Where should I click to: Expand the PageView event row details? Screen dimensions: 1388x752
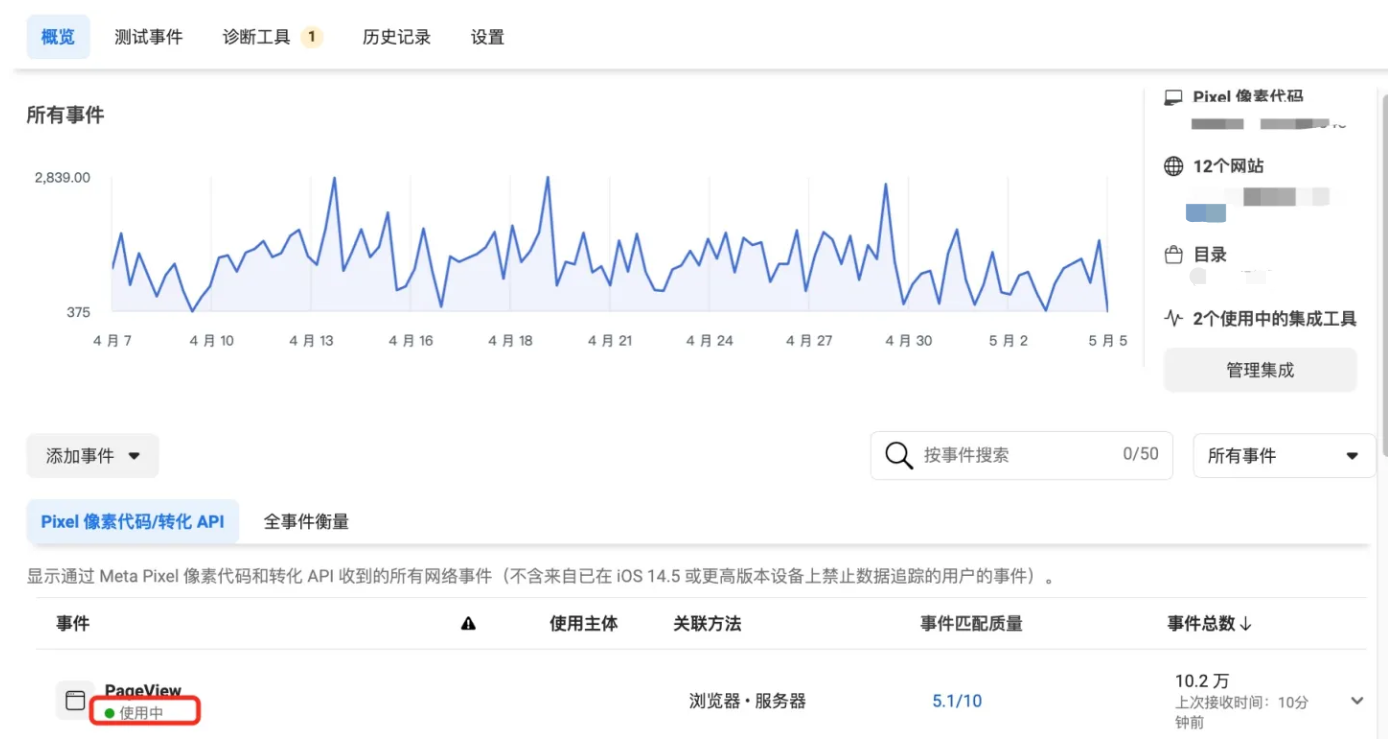[x=1356, y=702]
